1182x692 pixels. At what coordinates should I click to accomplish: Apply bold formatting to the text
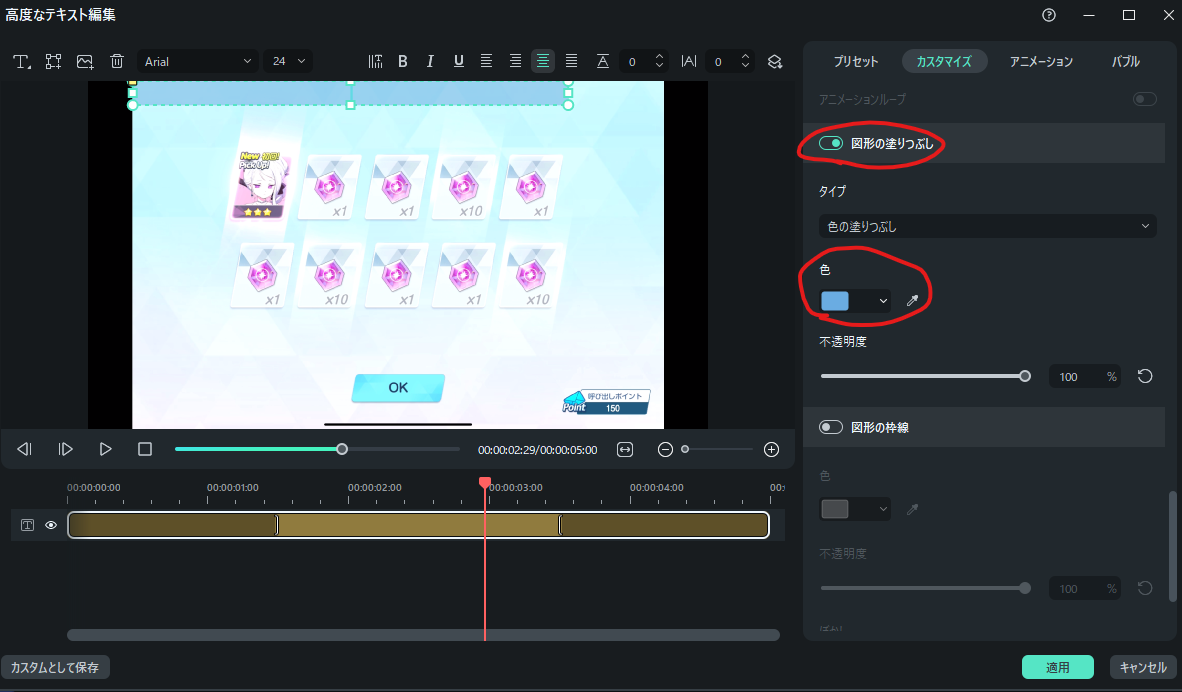point(403,61)
